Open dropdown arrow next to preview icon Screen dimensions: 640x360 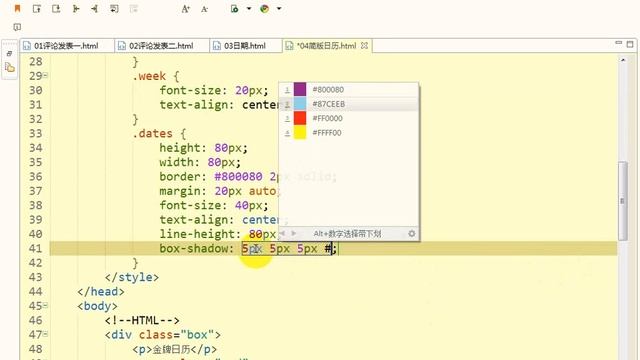(x=249, y=9)
